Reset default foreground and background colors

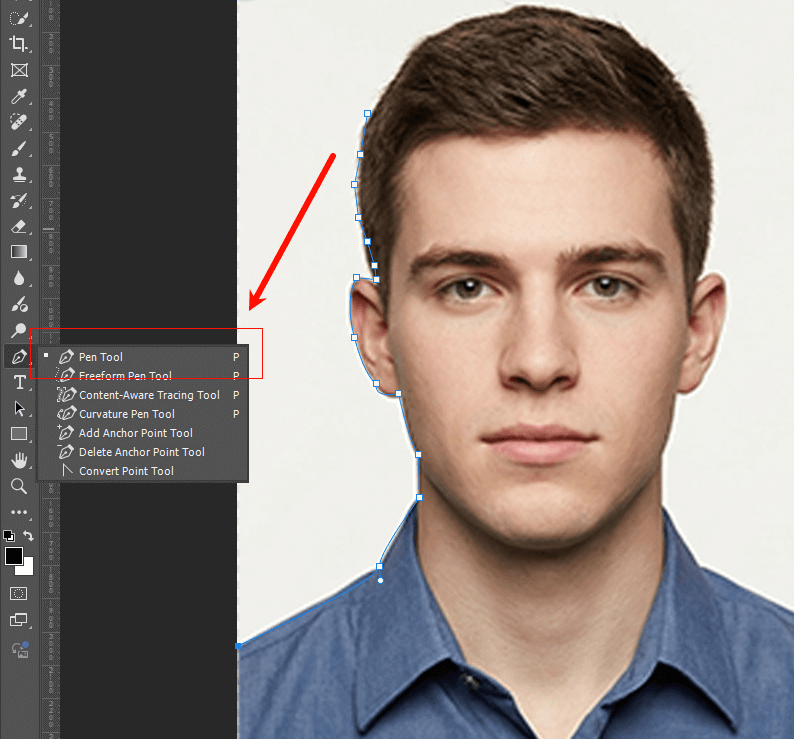point(9,536)
